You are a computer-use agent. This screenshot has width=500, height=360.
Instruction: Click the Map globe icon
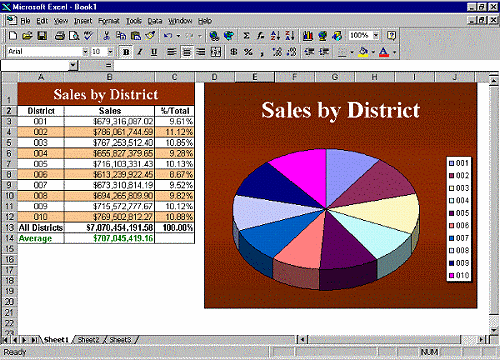322,36
